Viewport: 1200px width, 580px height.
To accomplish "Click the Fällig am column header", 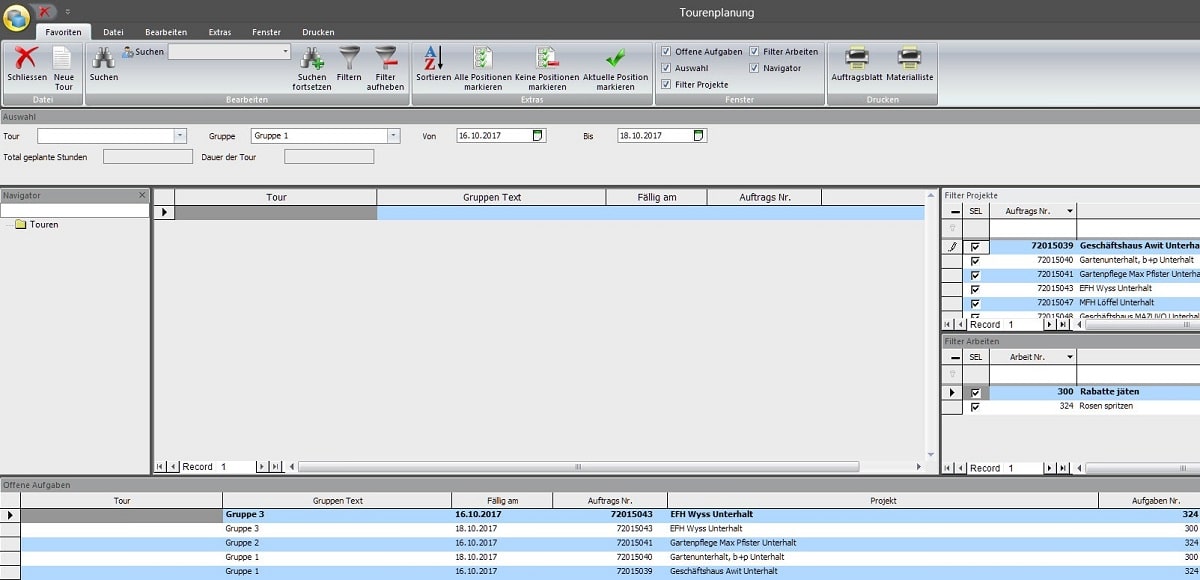I will click(x=656, y=197).
